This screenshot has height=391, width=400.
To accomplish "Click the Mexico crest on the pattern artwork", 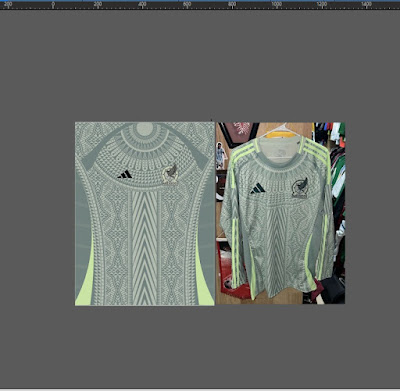I will (x=170, y=174).
